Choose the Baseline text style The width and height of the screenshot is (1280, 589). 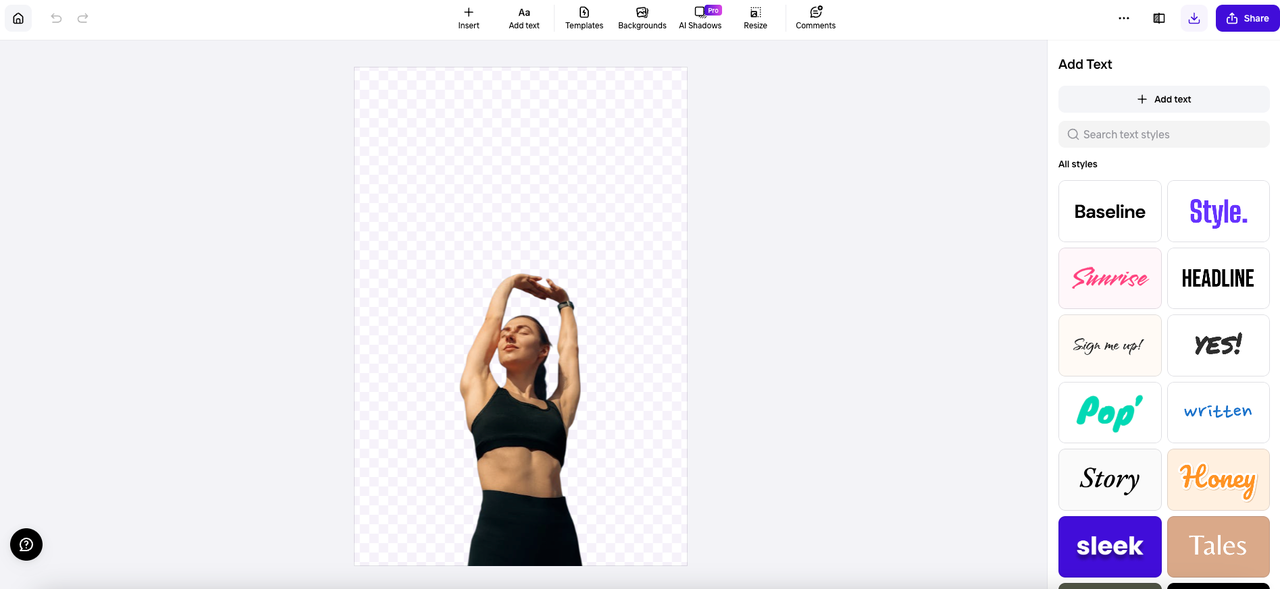1110,211
